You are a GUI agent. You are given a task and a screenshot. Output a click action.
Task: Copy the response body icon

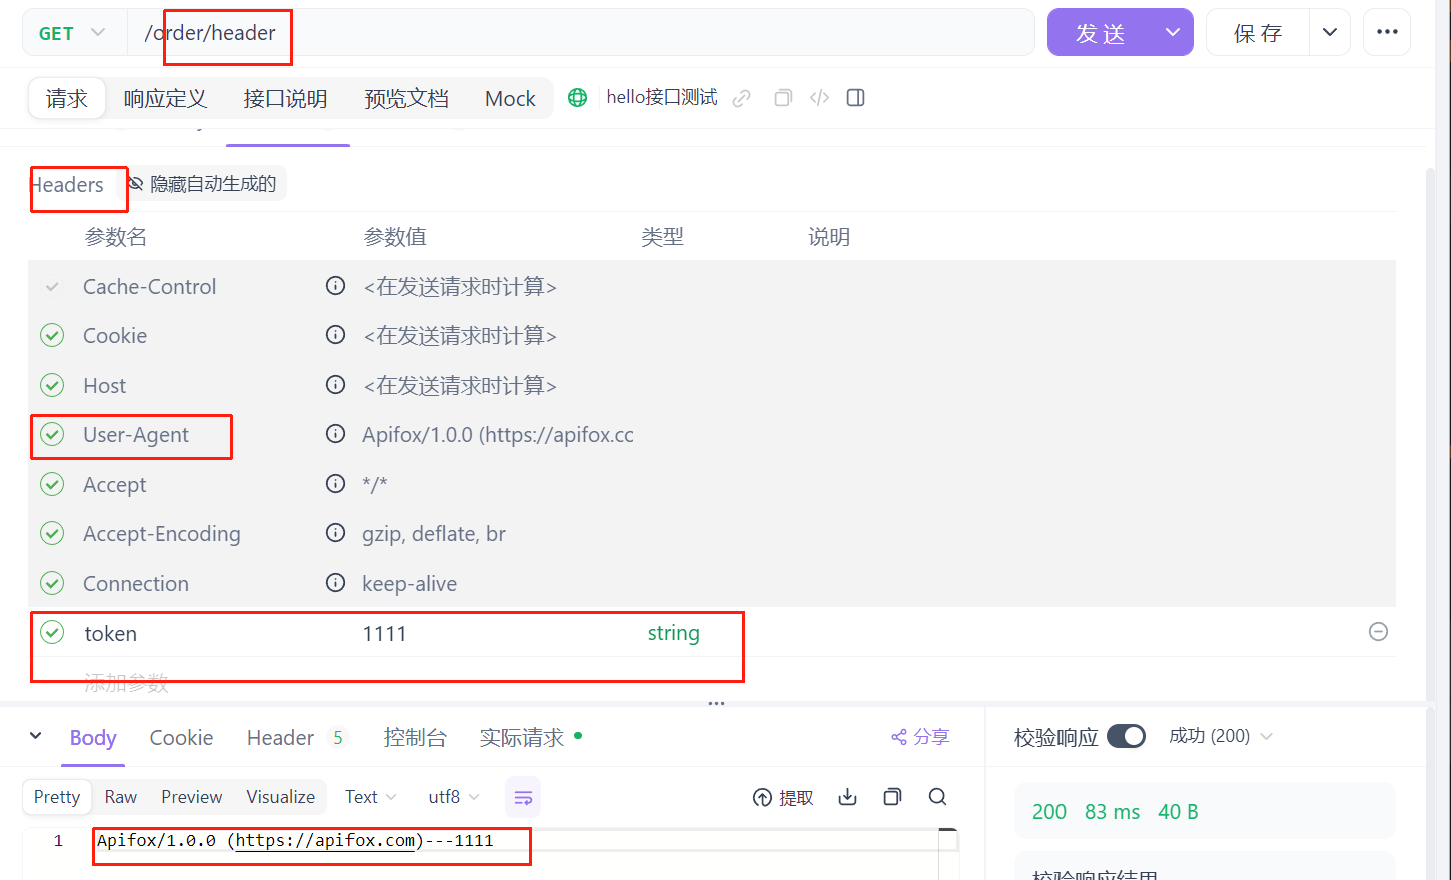[893, 797]
